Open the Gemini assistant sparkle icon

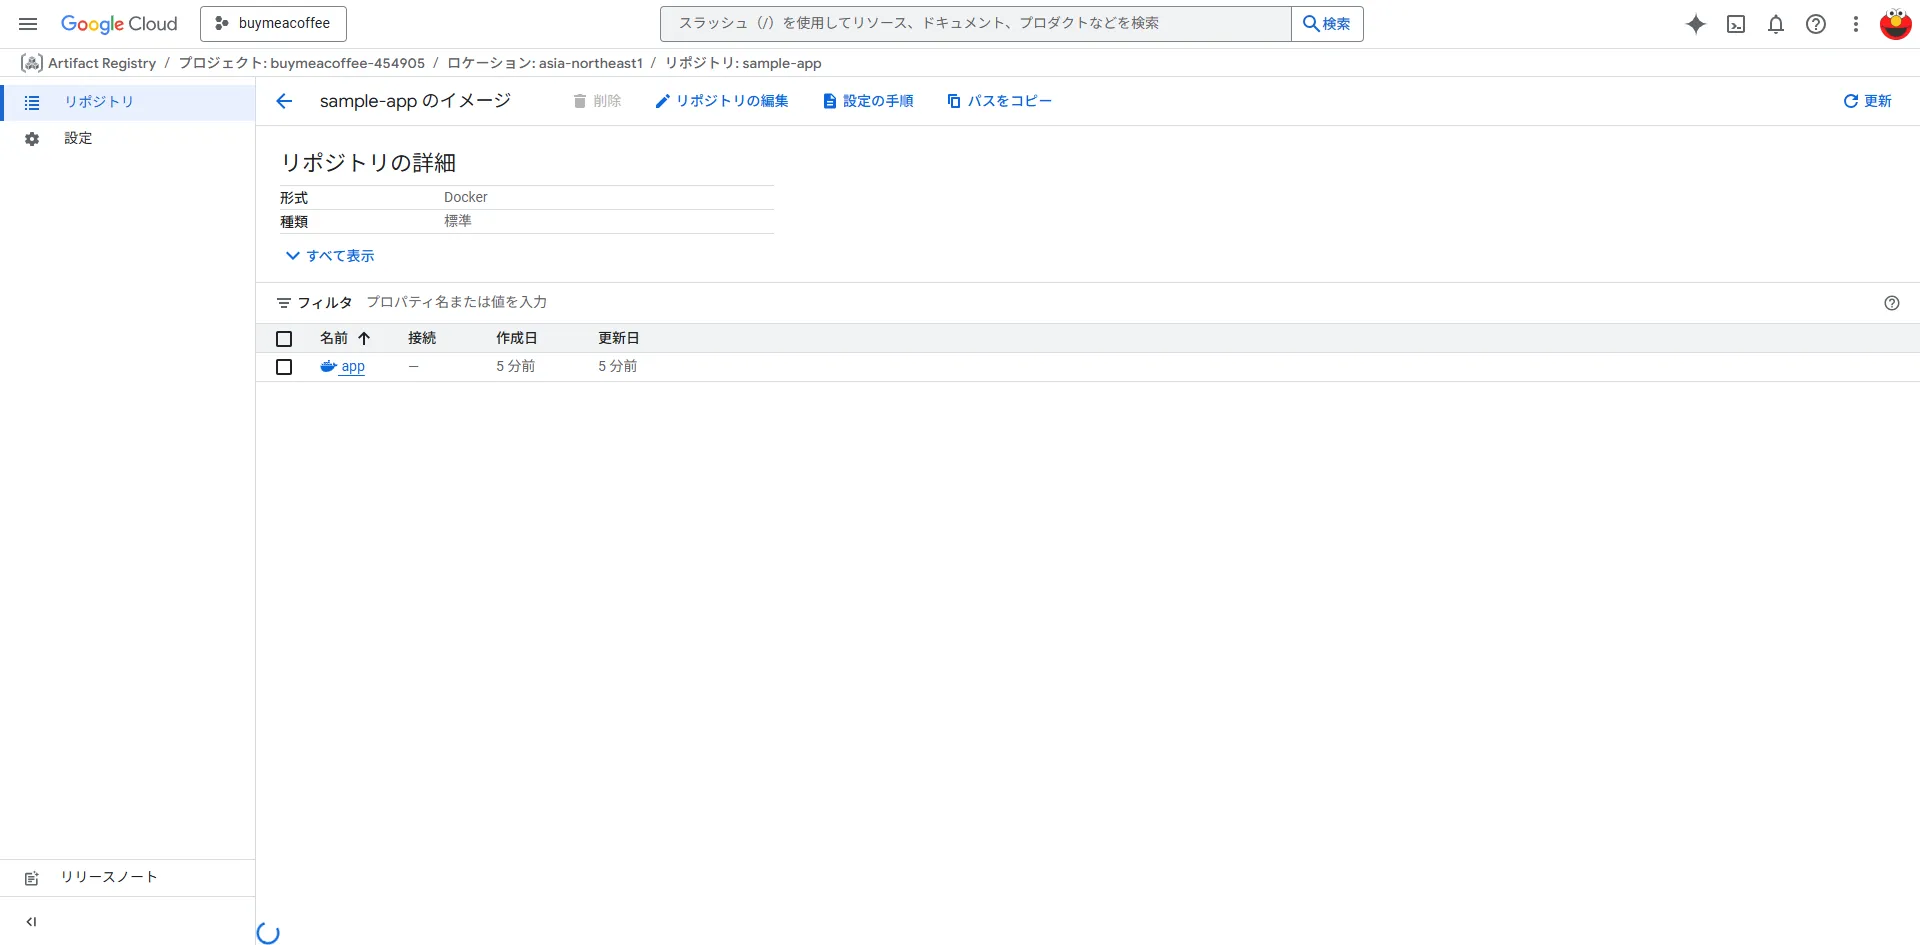click(x=1696, y=24)
